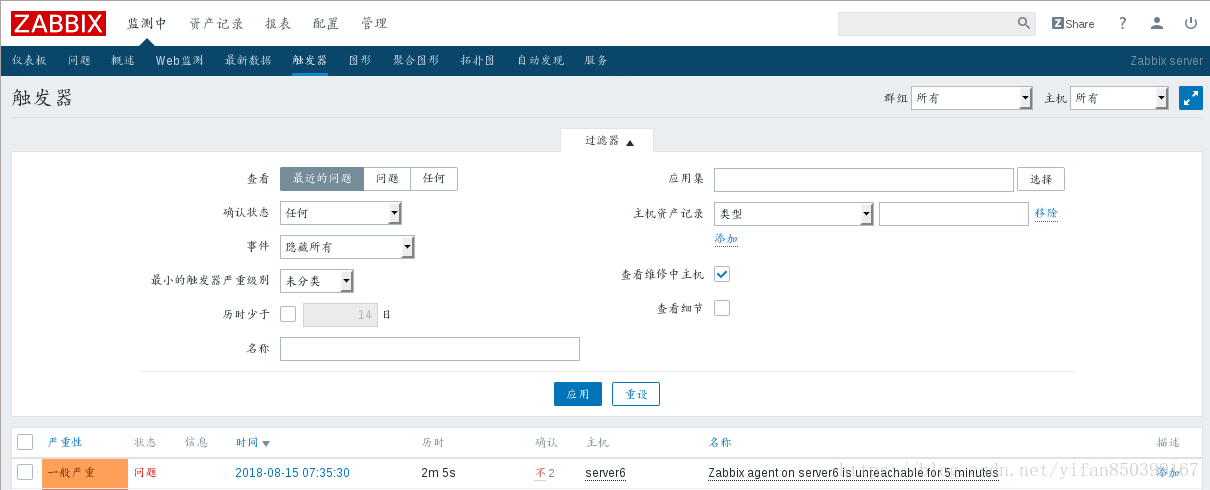Open the user profile icon
Viewport: 1210px width, 490px height.
(1157, 23)
